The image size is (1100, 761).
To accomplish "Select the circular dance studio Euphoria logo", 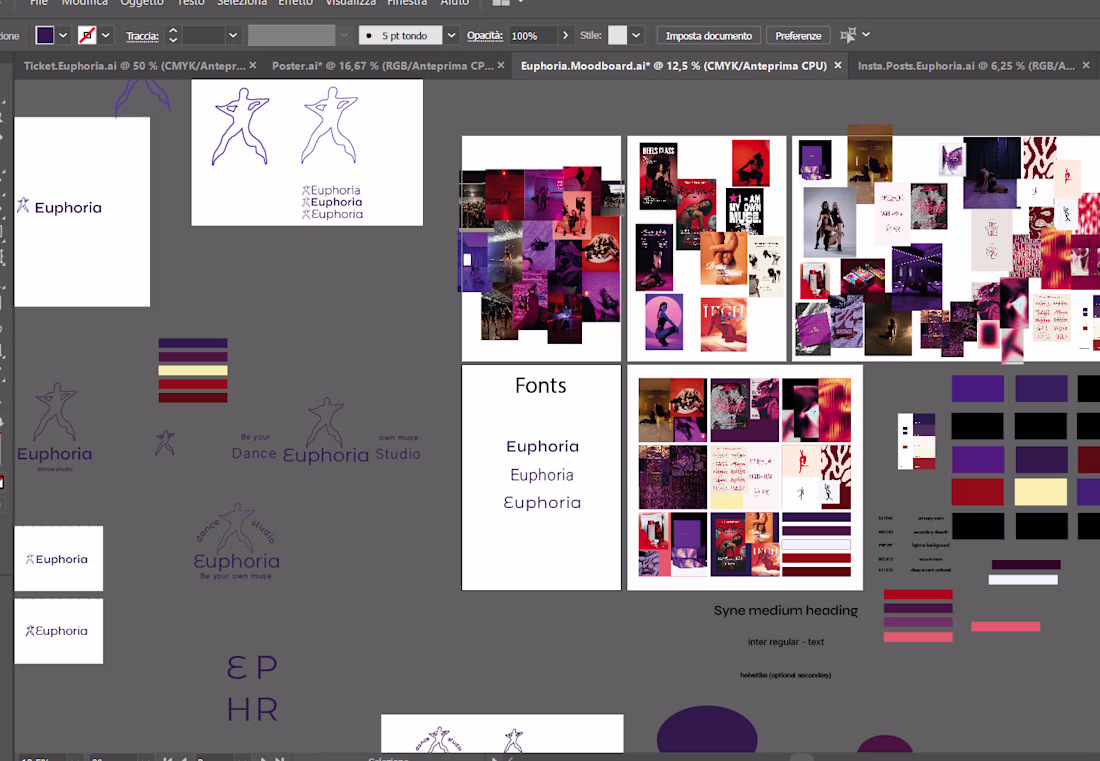I will (236, 541).
